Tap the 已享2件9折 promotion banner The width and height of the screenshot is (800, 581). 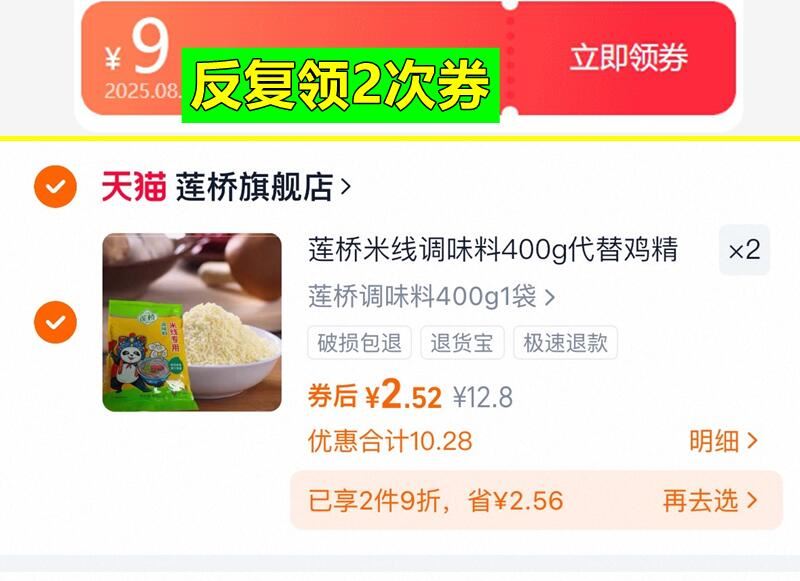536,500
